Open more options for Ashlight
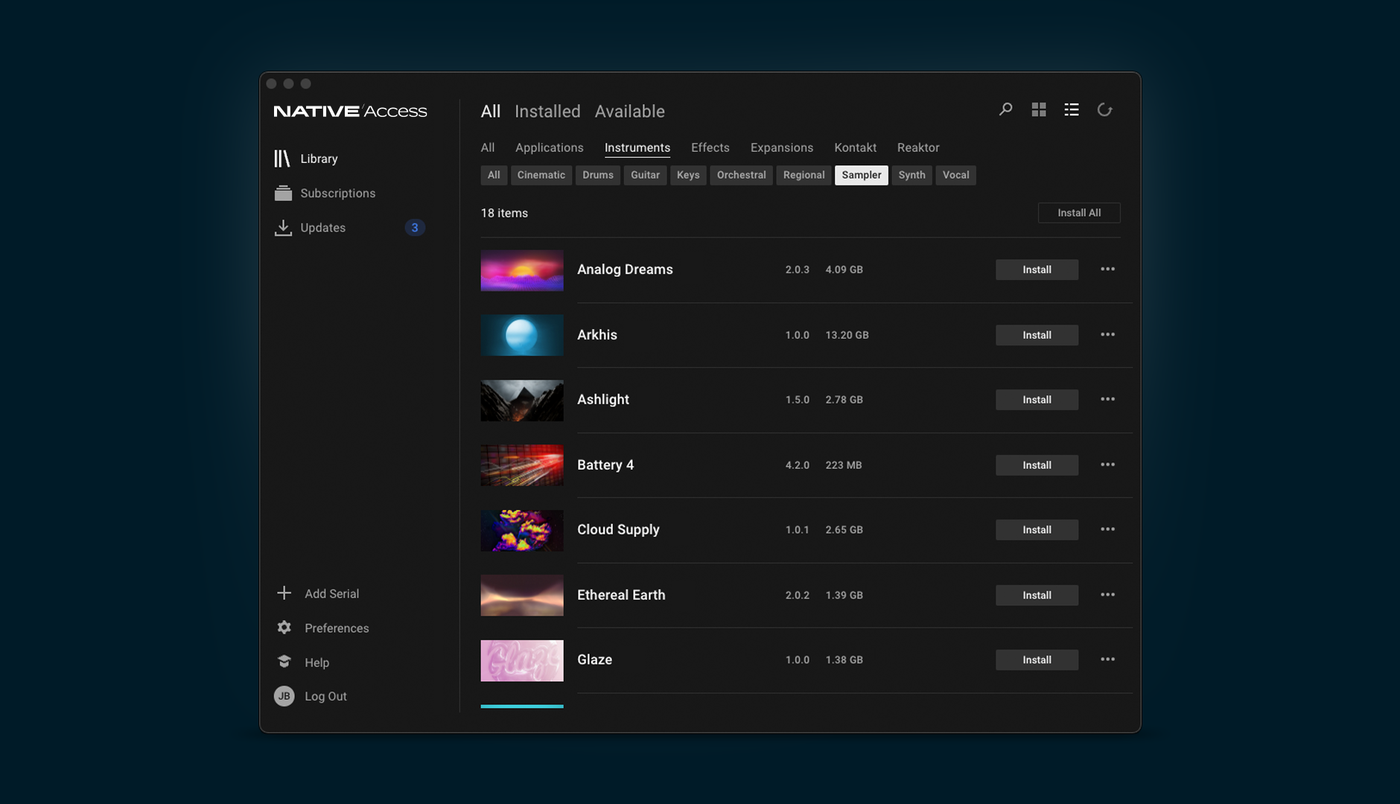The width and height of the screenshot is (1400, 804). pyautogui.click(x=1107, y=399)
